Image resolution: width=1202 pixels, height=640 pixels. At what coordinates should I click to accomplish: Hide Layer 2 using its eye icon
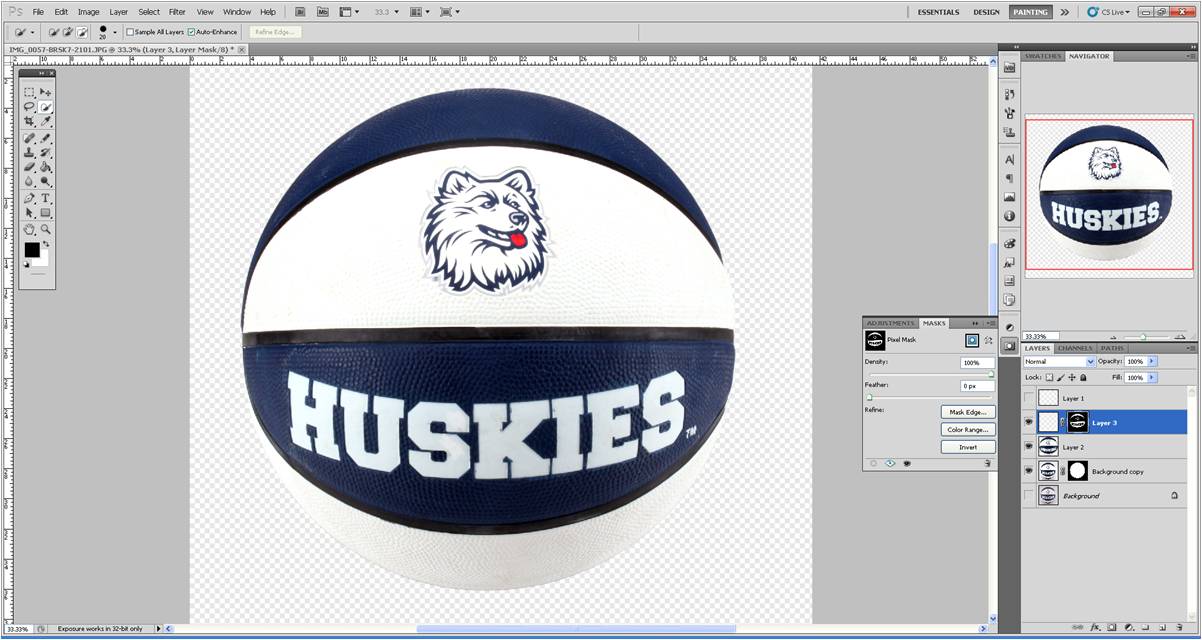pos(1029,447)
